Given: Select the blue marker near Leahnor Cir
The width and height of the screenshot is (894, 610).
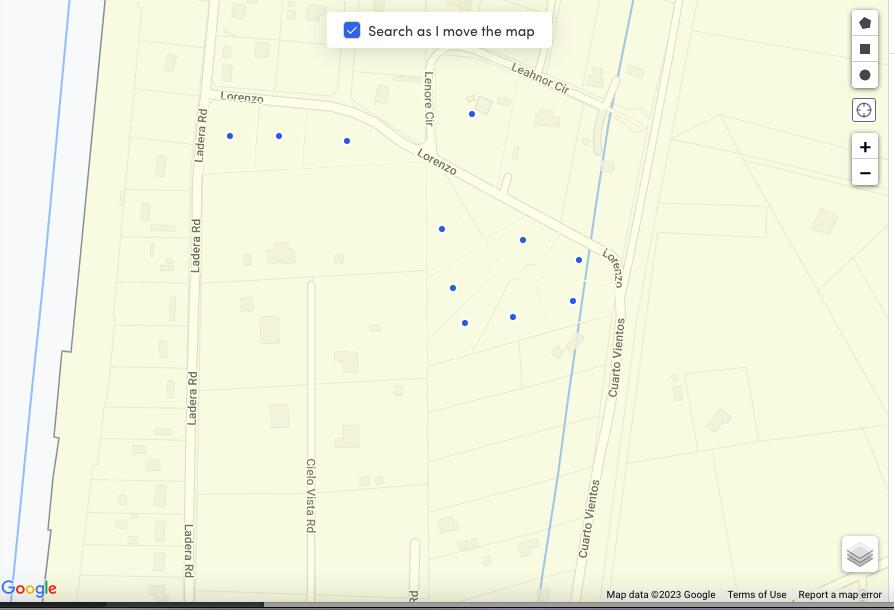Looking at the screenshot, I should point(471,113).
